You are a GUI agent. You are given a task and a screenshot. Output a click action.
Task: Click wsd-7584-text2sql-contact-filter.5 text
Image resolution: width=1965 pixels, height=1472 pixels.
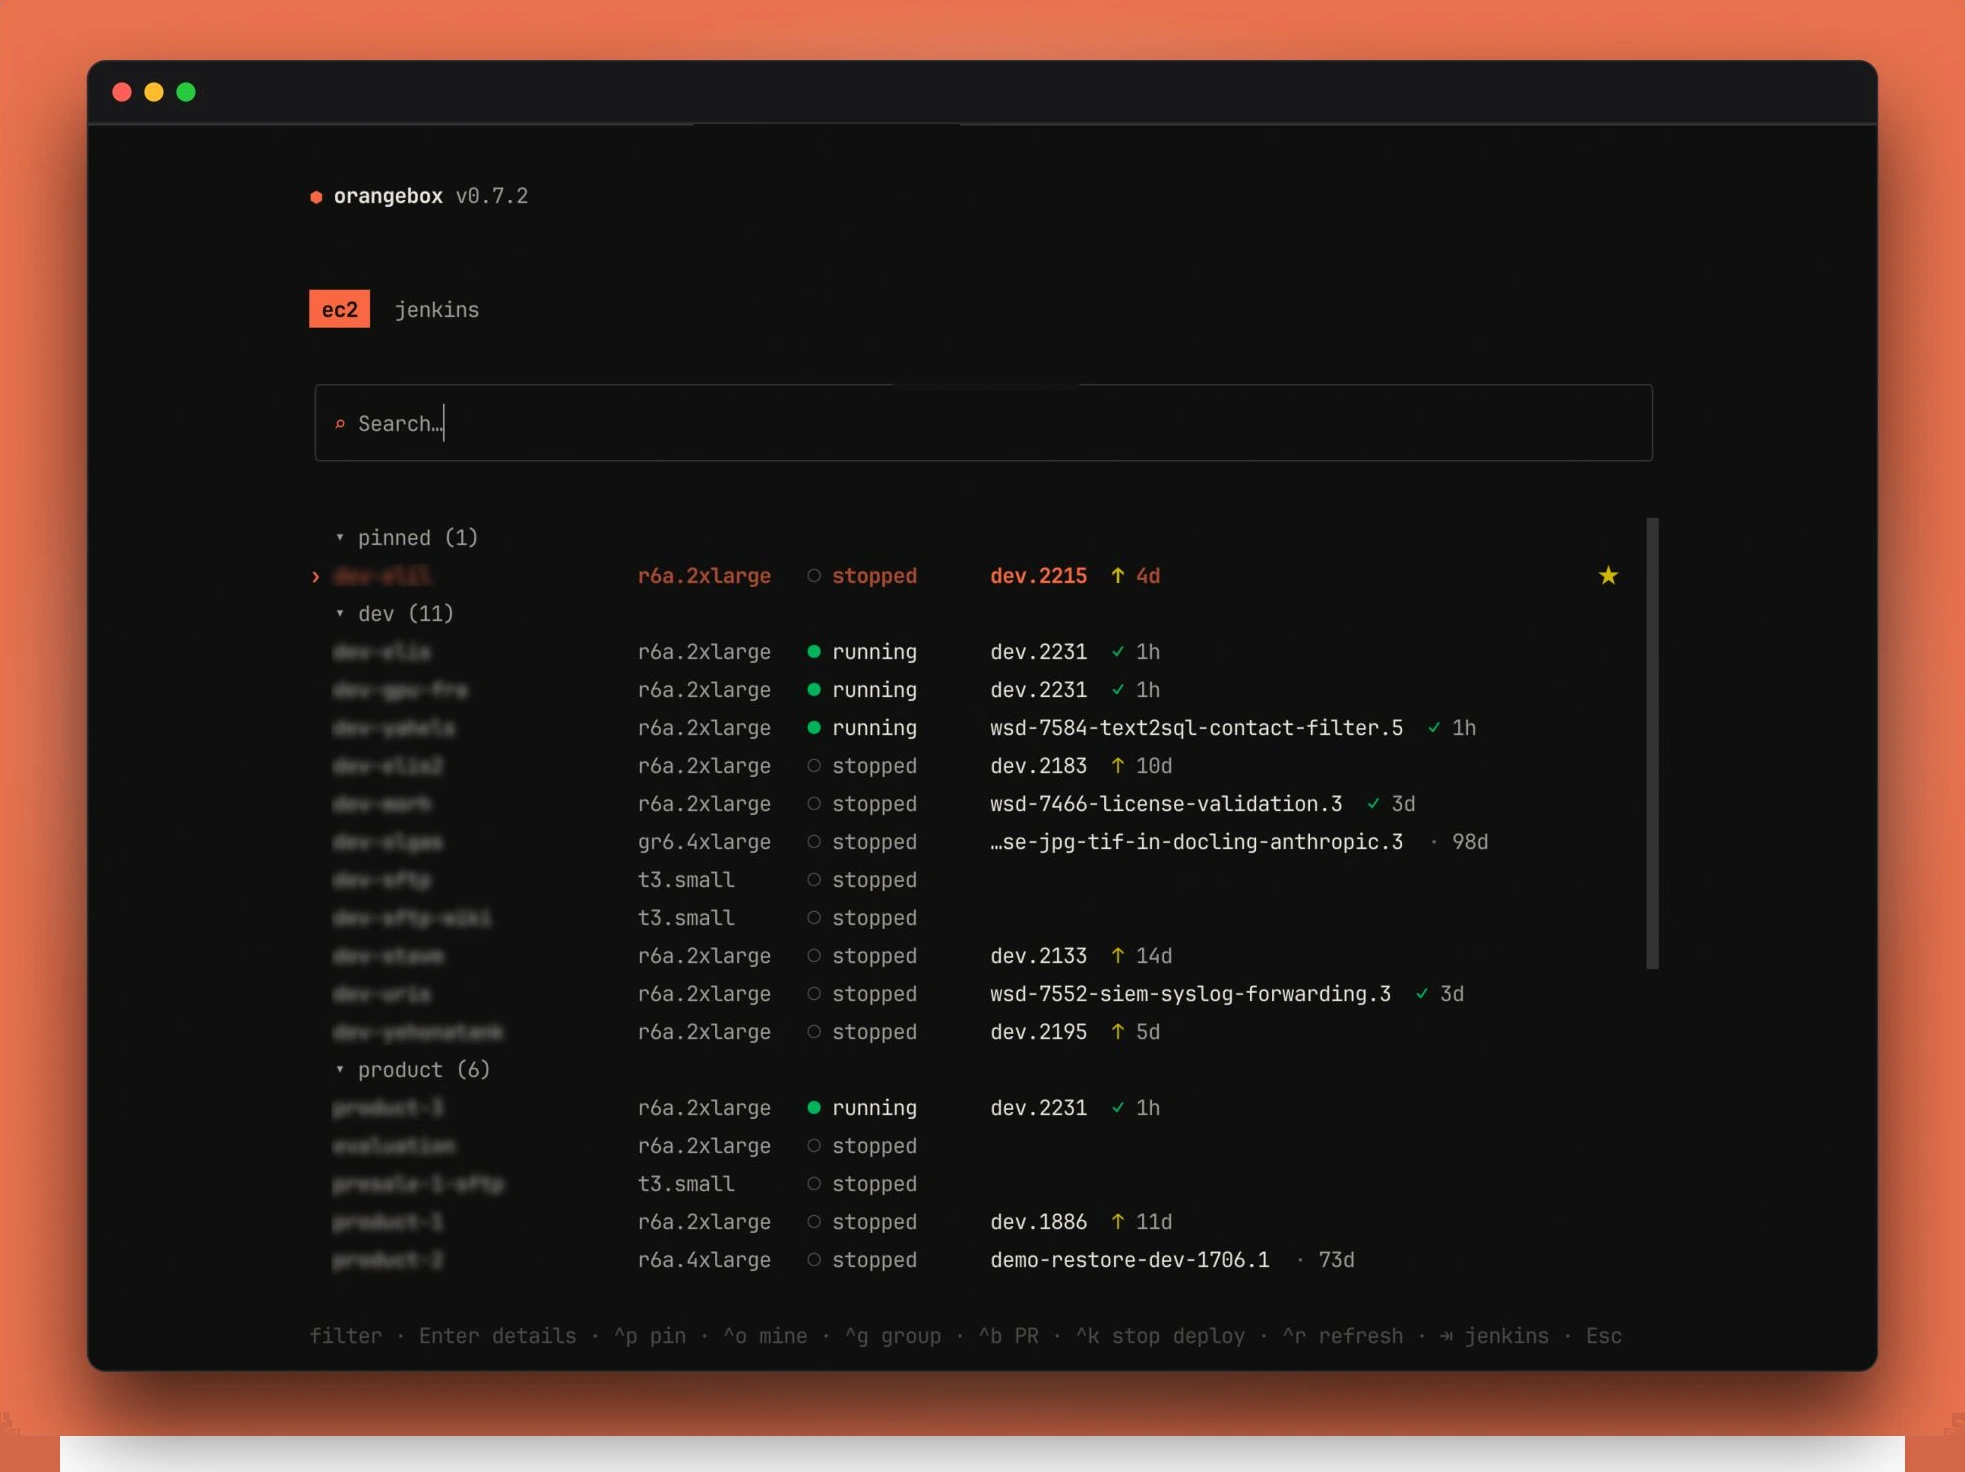(x=1196, y=728)
